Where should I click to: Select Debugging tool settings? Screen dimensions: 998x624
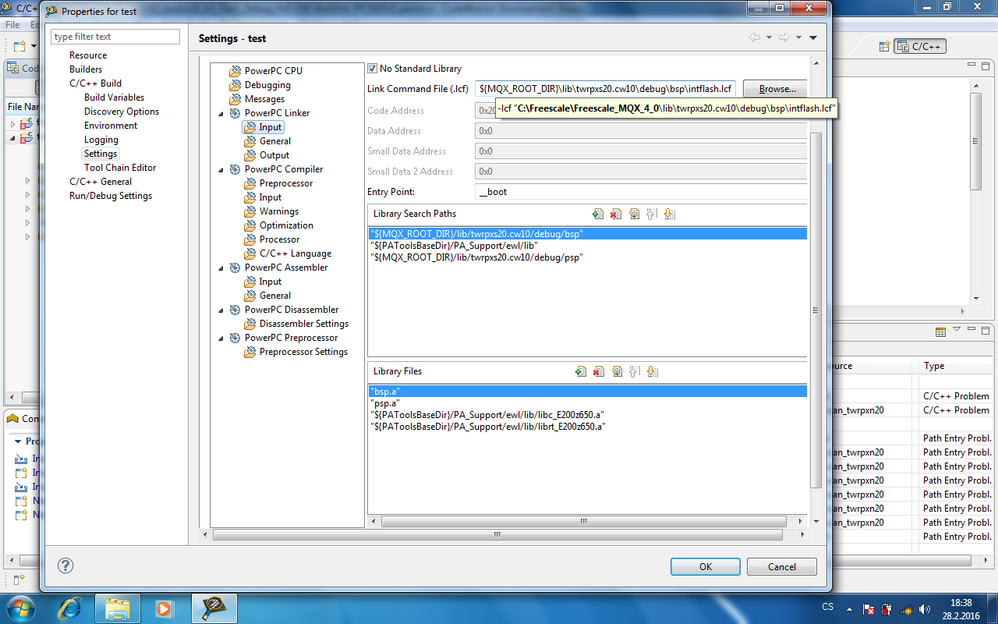pyautogui.click(x=267, y=85)
